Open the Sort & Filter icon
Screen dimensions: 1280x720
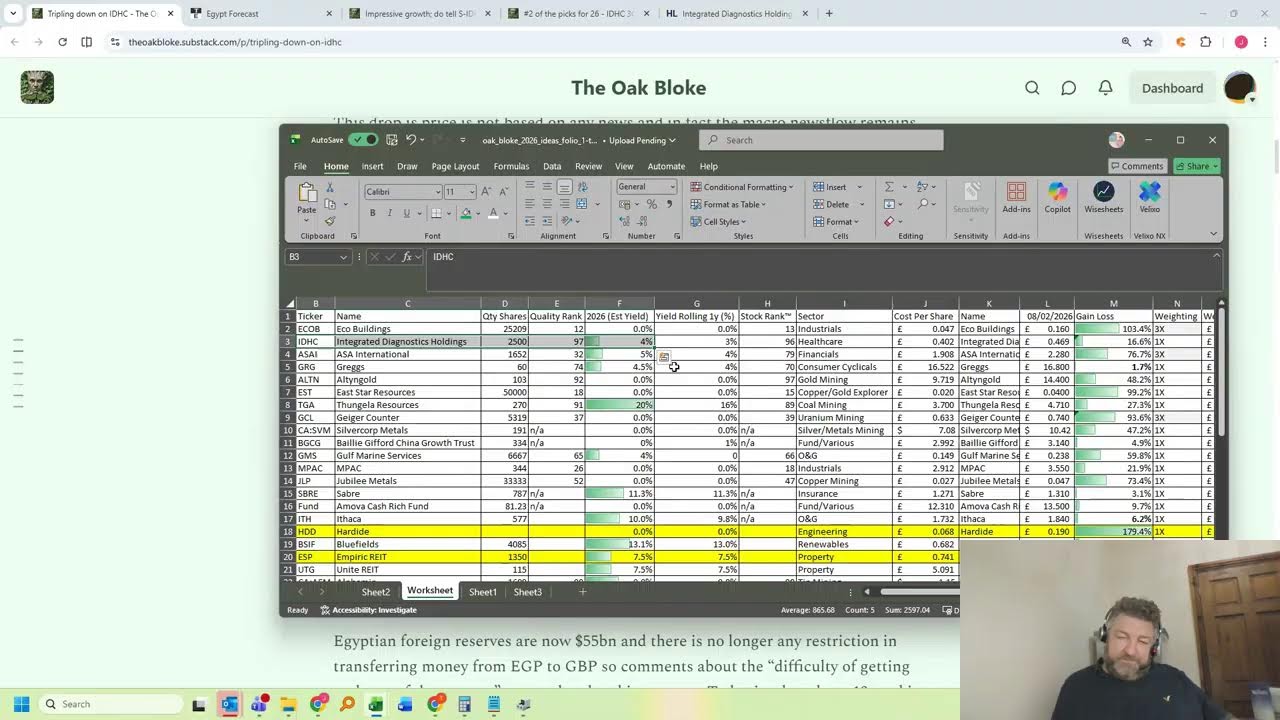[x=924, y=187]
